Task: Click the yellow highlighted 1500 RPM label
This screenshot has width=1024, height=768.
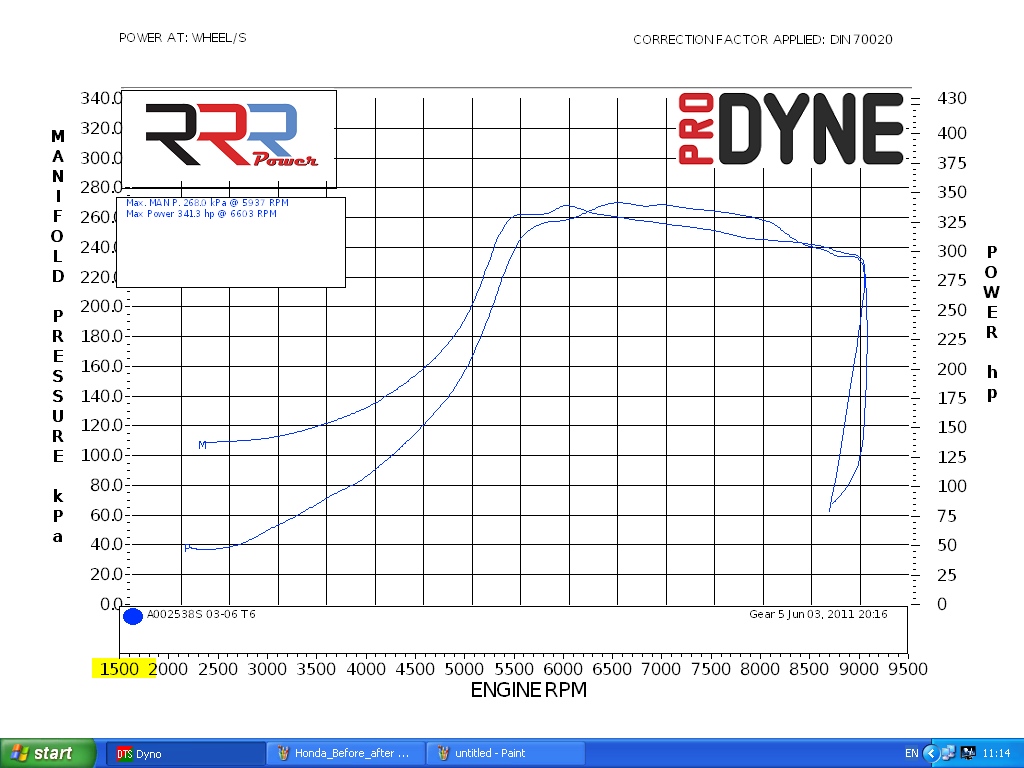Action: [x=120, y=669]
